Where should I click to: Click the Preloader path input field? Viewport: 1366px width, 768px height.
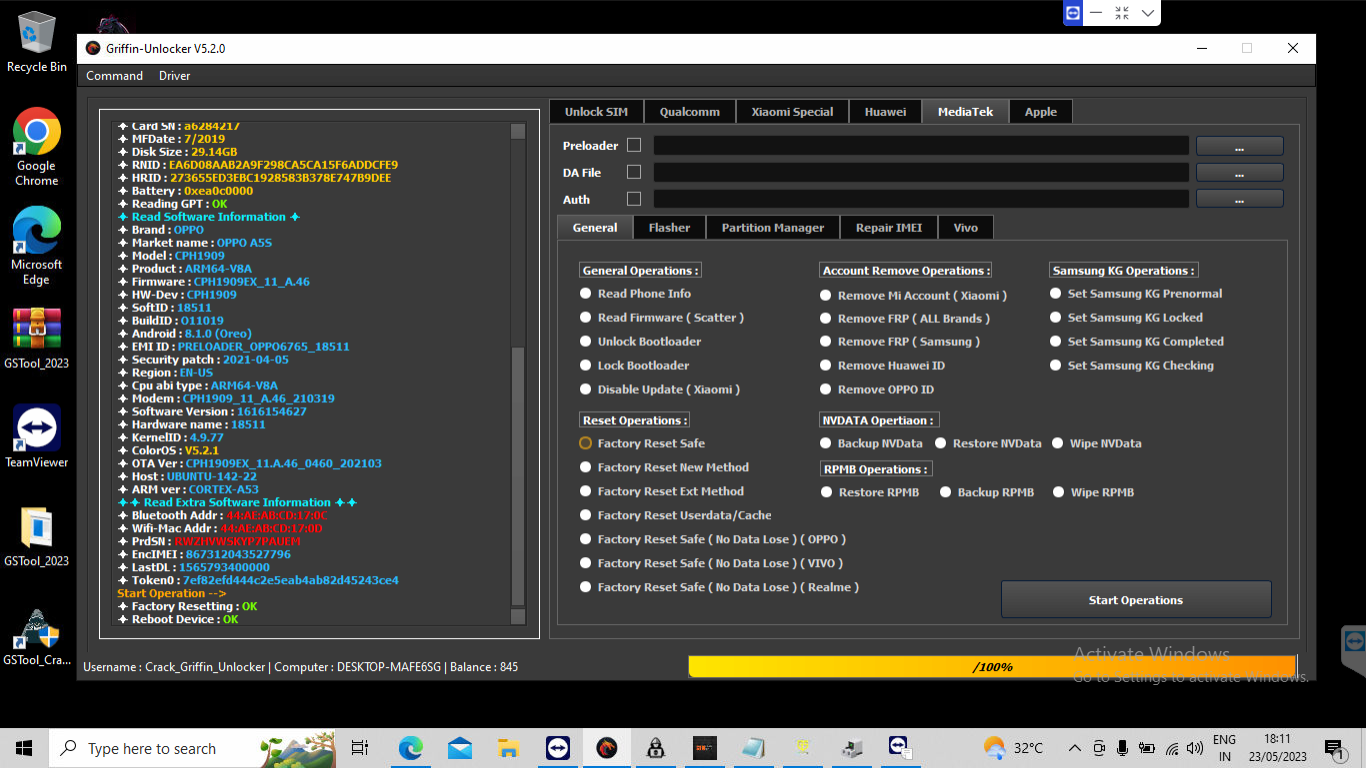click(x=921, y=145)
